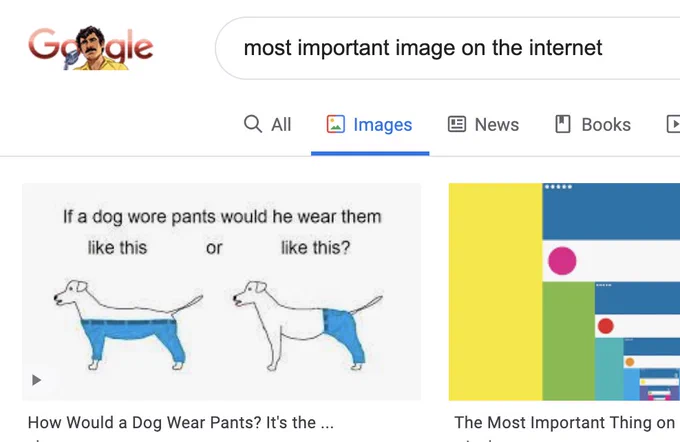Select the yellow block in the right thumbnail
This screenshot has height=442, width=680.
point(495,291)
